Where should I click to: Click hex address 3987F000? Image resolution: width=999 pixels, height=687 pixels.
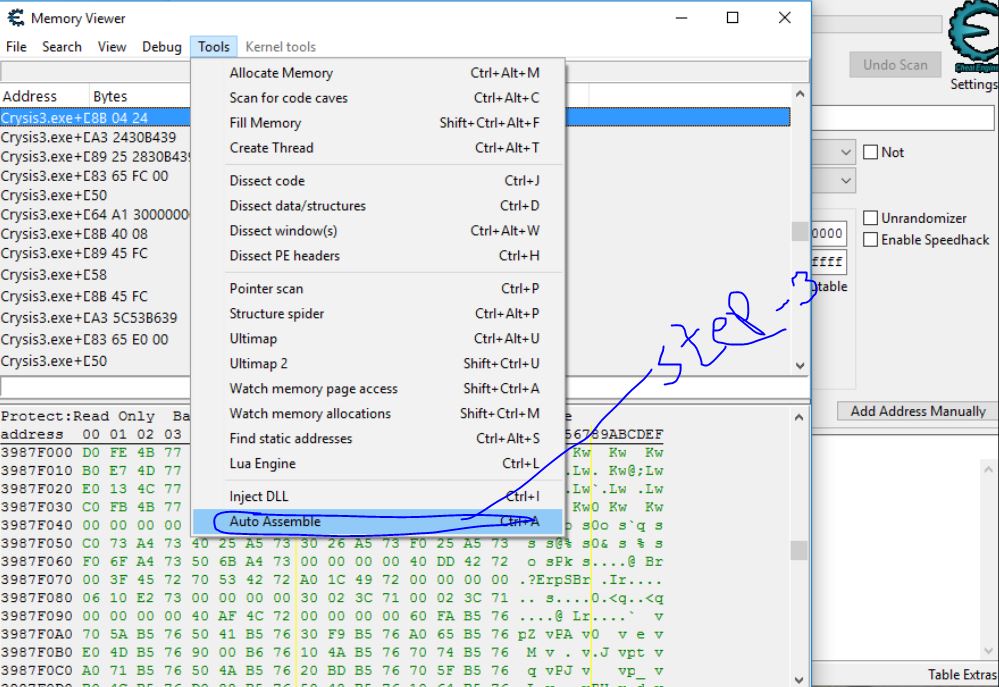(x=36, y=452)
